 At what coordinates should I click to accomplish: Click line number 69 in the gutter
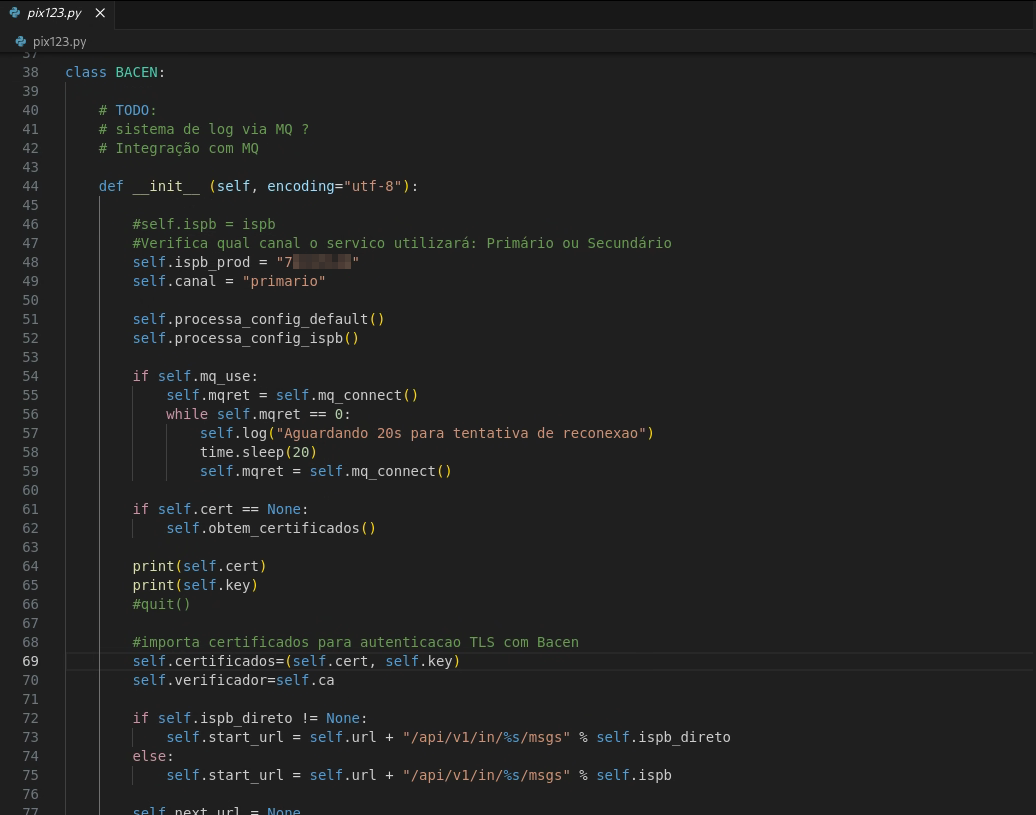tap(30, 661)
